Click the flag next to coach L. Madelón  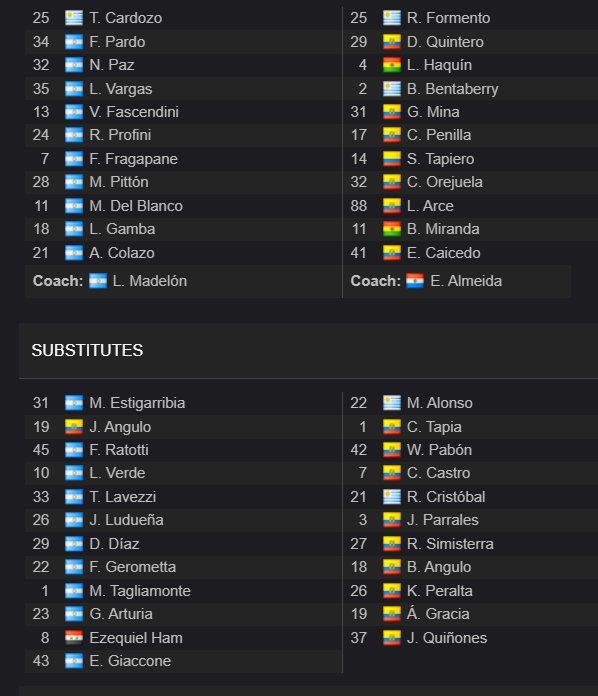point(98,281)
